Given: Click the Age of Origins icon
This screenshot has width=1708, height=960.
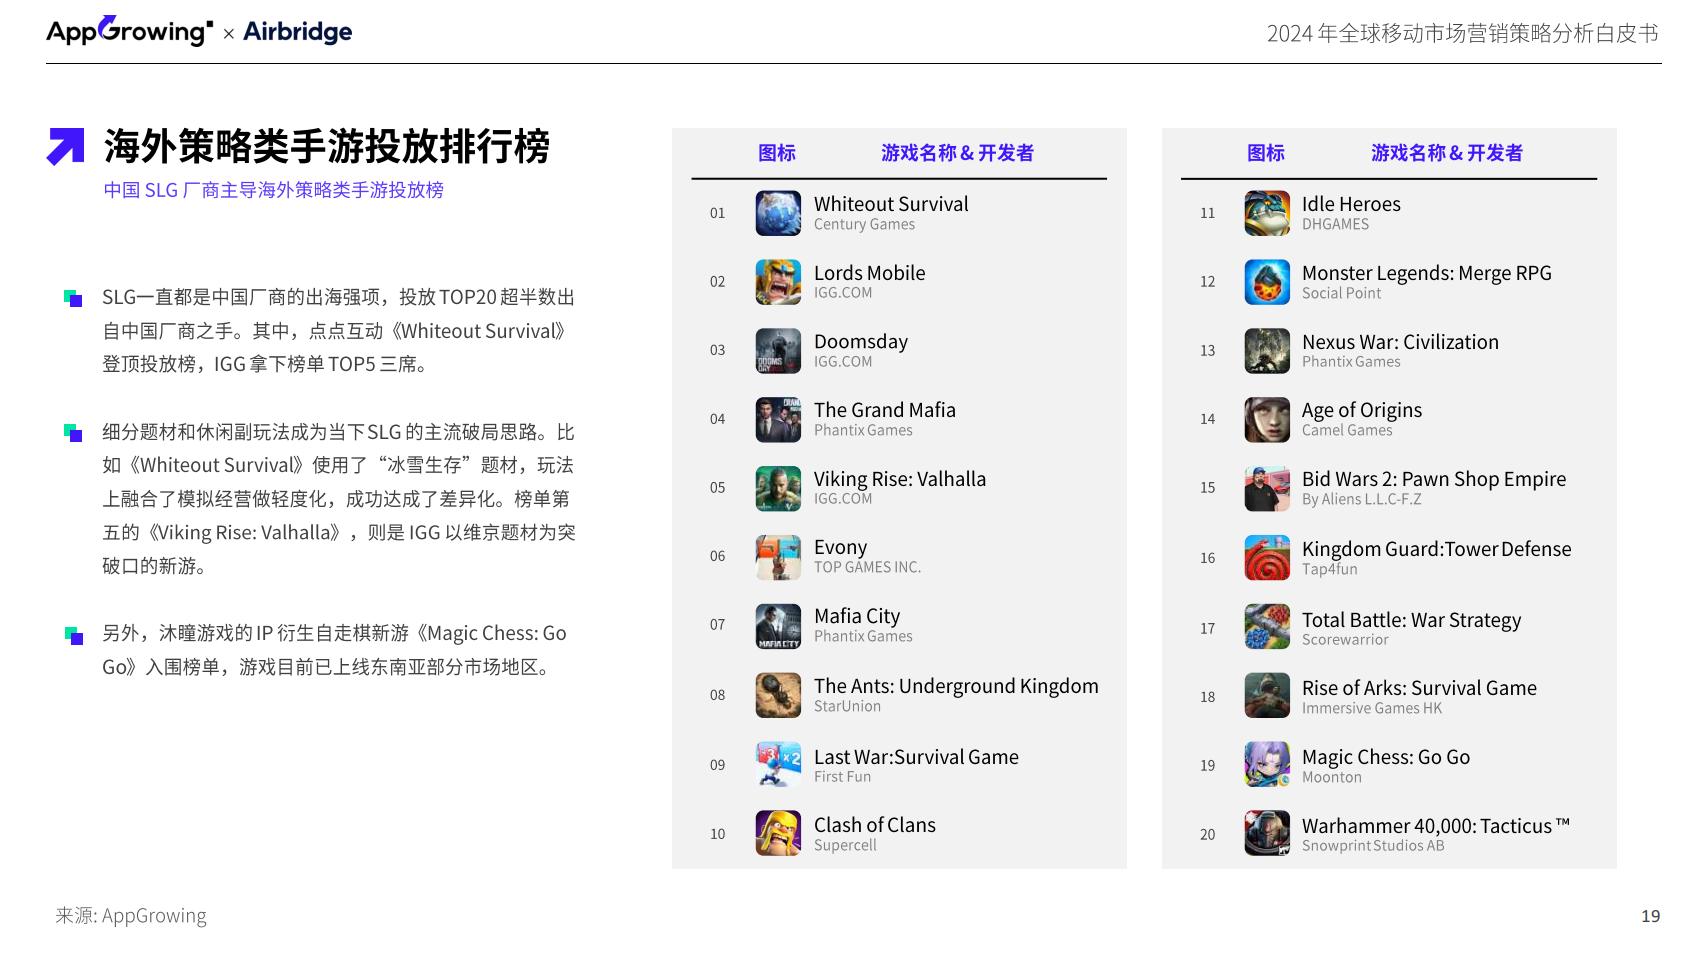Looking at the screenshot, I should 1267,420.
